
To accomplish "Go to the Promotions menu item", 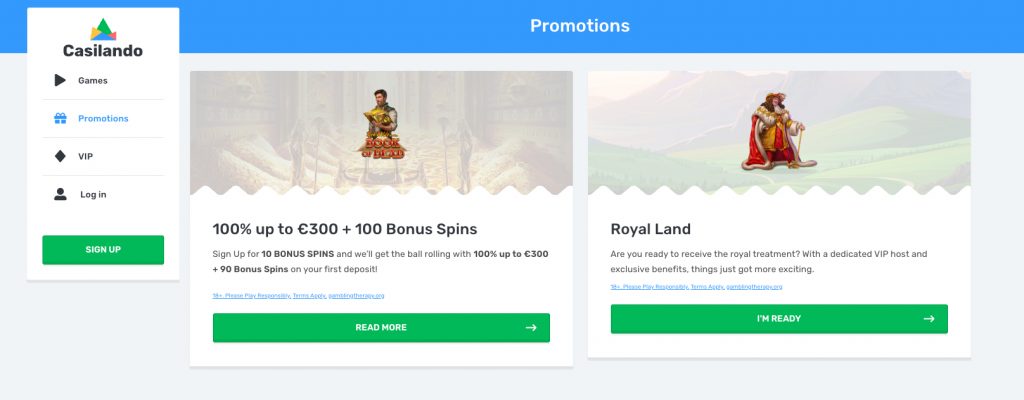I will 103,118.
